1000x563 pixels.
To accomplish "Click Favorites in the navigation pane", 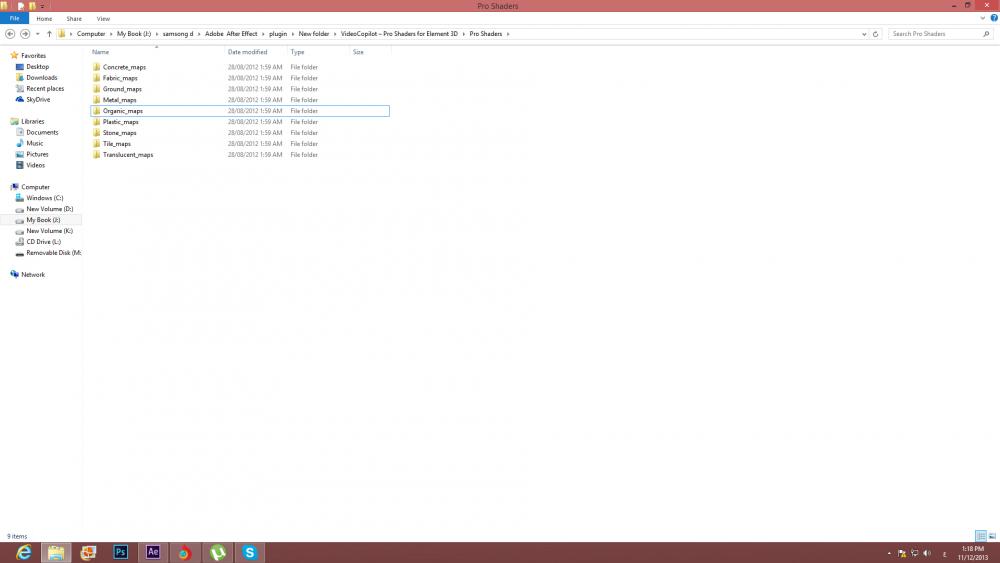I will coord(33,55).
